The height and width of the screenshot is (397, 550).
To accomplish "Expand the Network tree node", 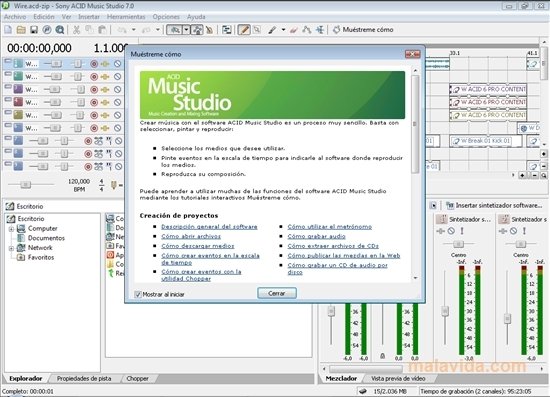I will click(11, 248).
